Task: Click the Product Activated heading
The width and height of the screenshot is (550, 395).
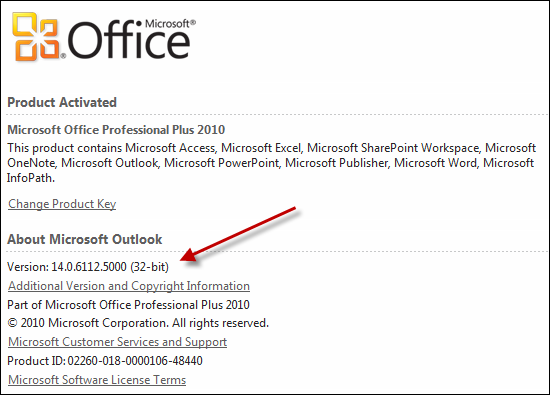Action: 62,102
